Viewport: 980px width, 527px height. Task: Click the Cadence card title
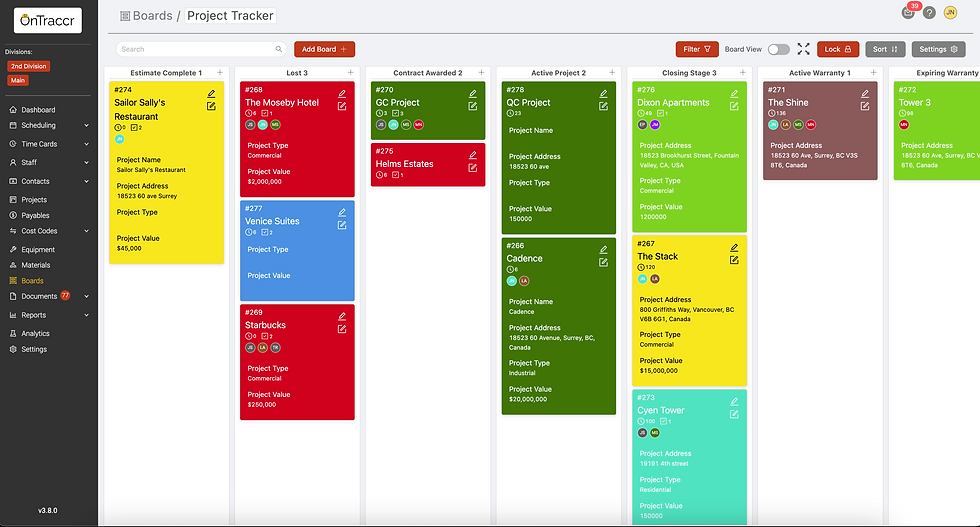click(x=524, y=258)
